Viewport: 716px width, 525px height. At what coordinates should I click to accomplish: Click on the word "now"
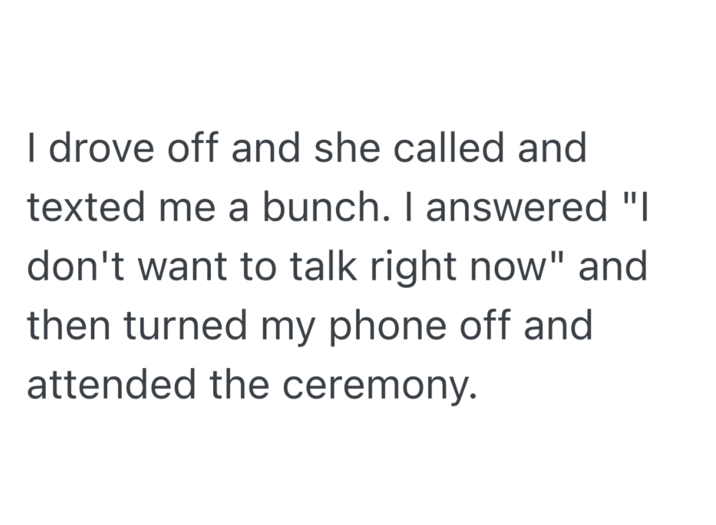(x=512, y=266)
